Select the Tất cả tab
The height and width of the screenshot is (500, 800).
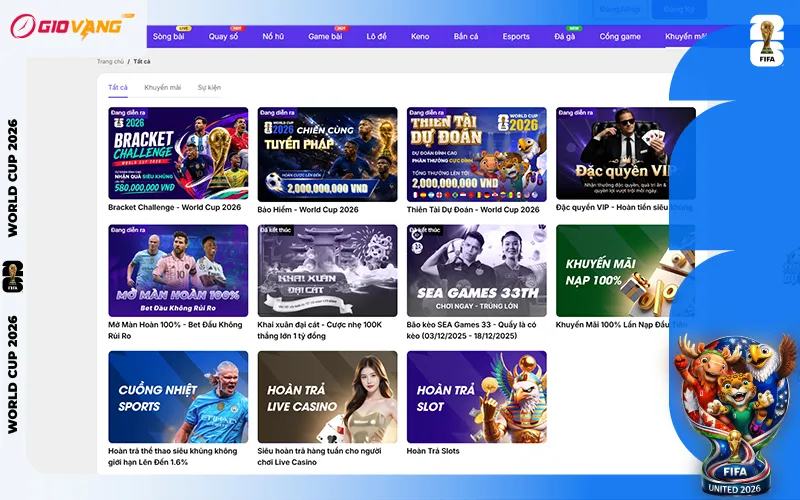tap(118, 88)
